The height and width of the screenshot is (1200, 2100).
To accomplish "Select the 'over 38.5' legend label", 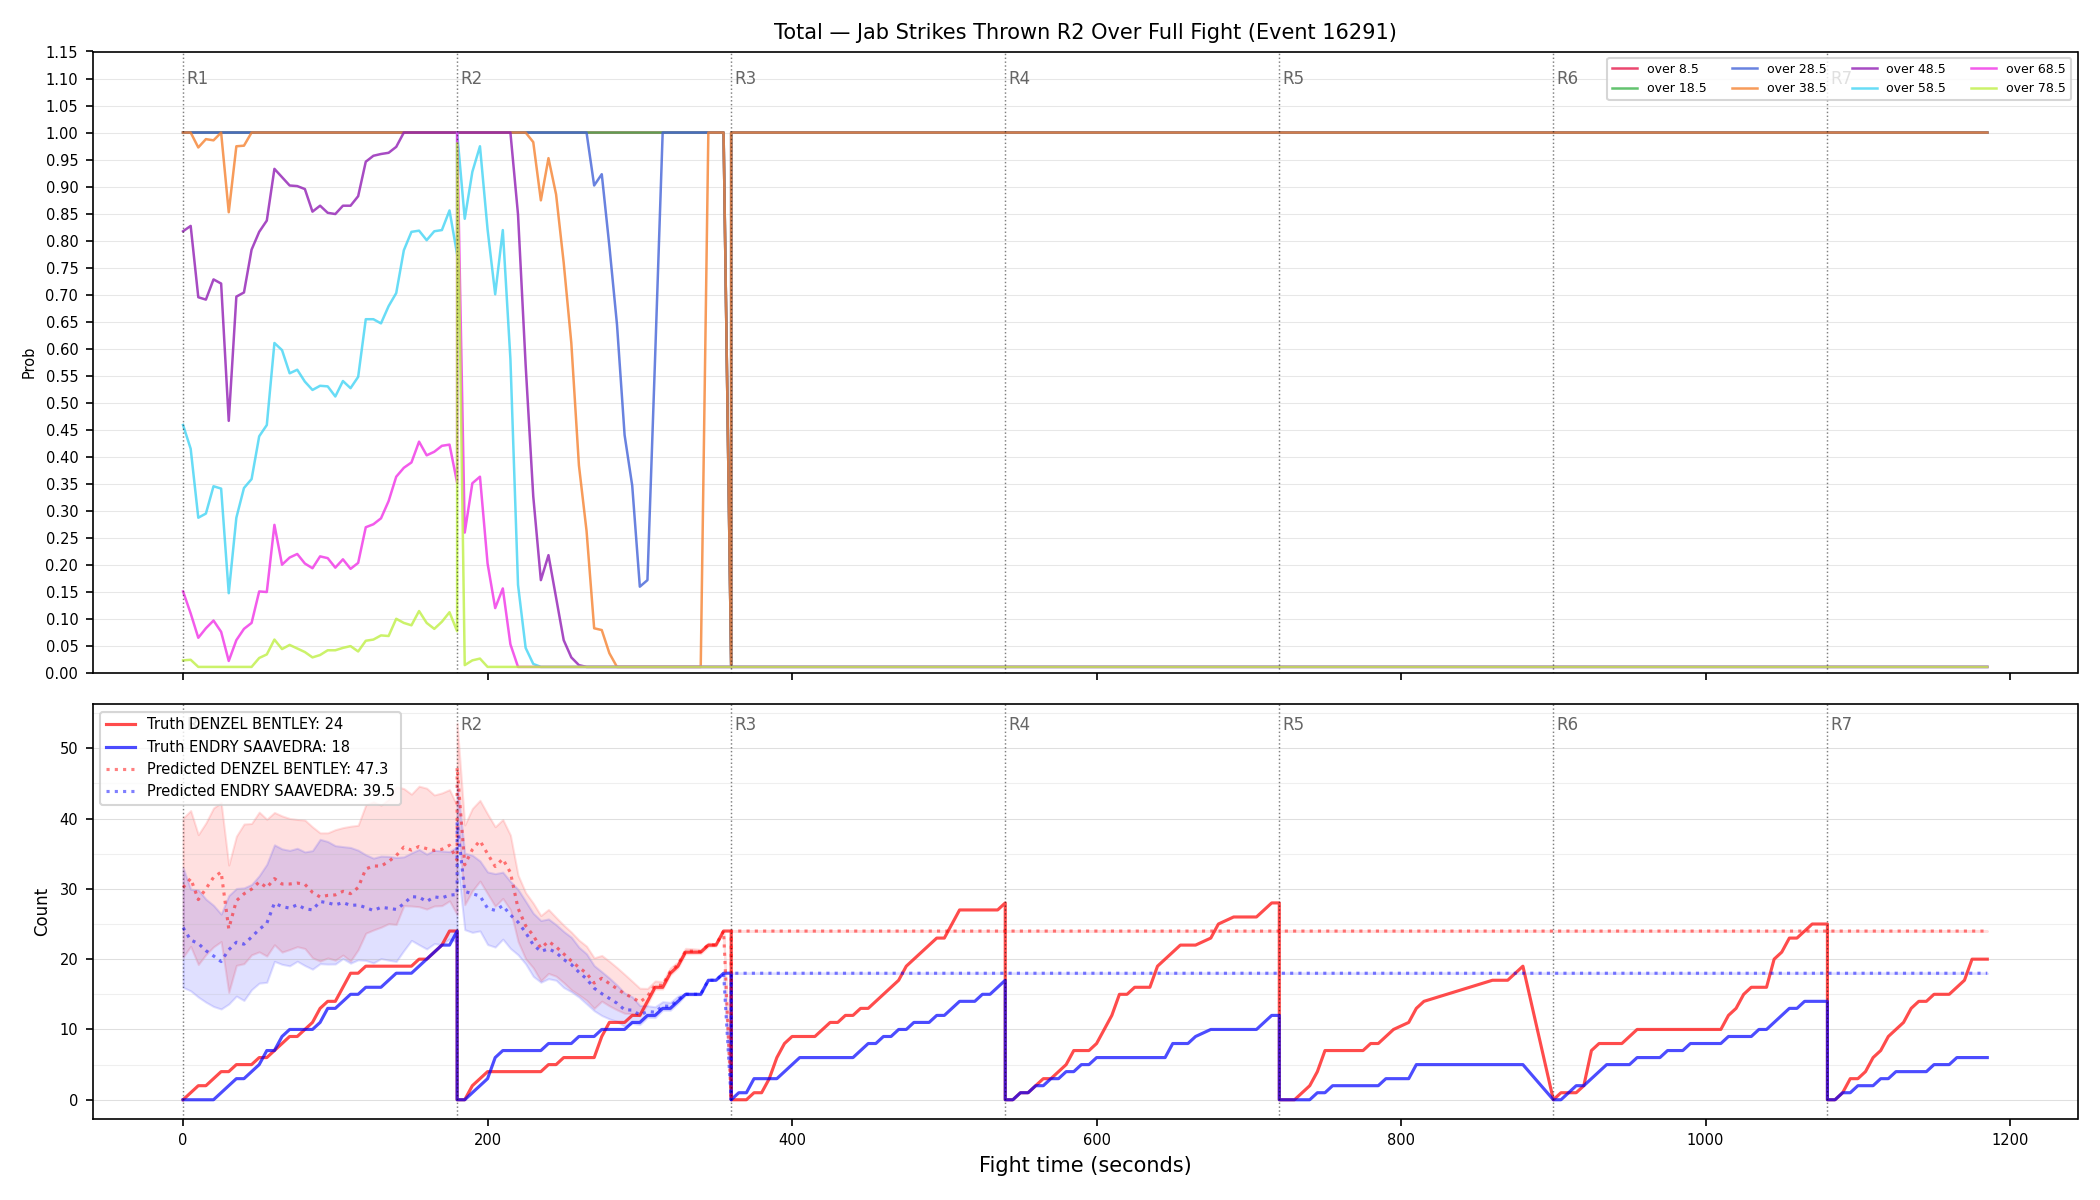I will tap(1797, 88).
